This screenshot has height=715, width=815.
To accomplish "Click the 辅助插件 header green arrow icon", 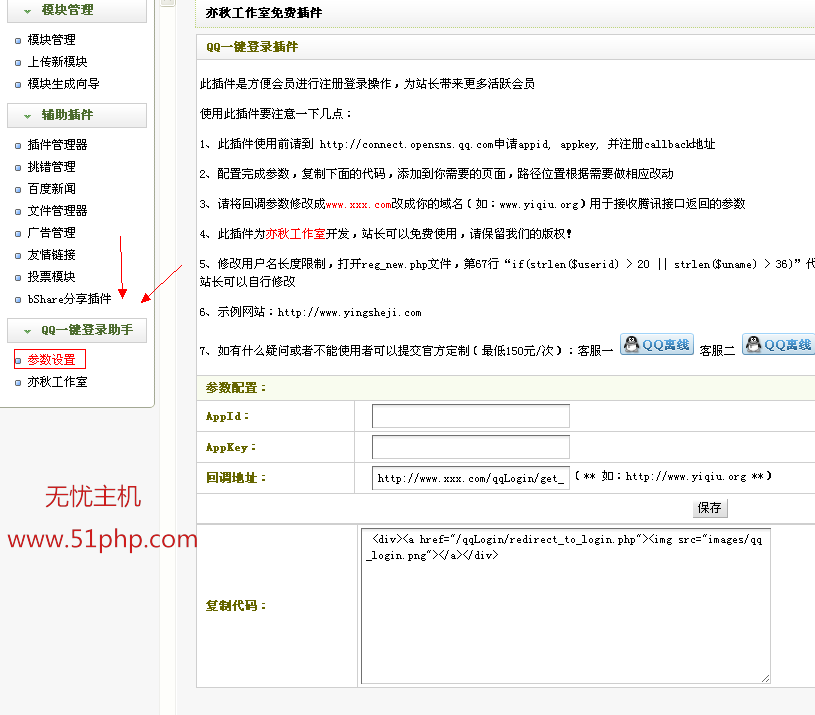I will click(x=28, y=116).
